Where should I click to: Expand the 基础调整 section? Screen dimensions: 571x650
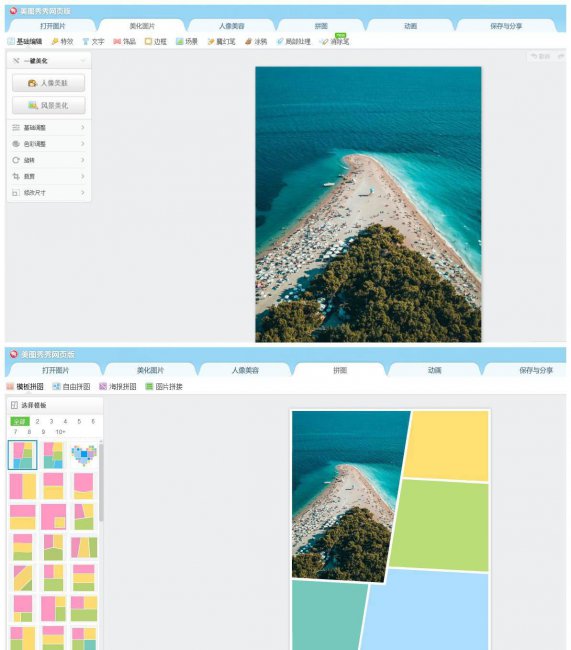49,128
